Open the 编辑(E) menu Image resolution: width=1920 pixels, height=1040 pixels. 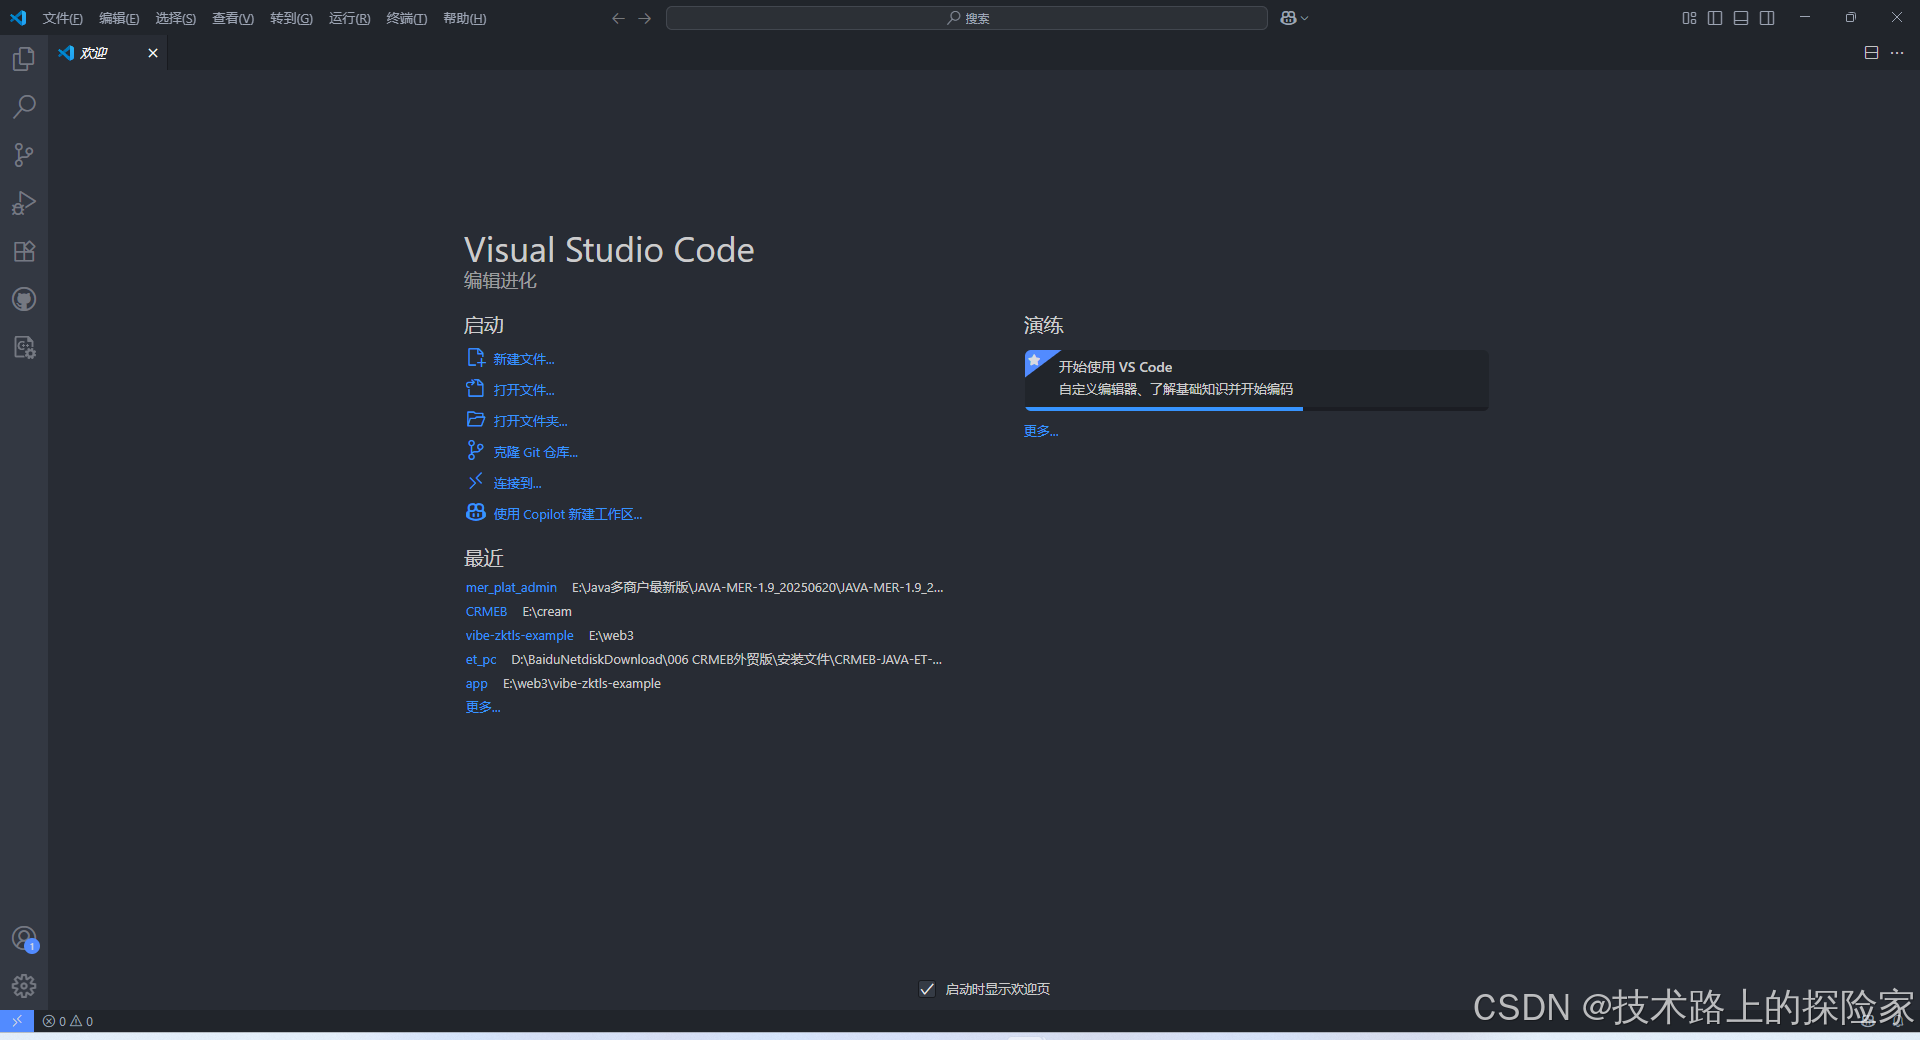(x=119, y=18)
